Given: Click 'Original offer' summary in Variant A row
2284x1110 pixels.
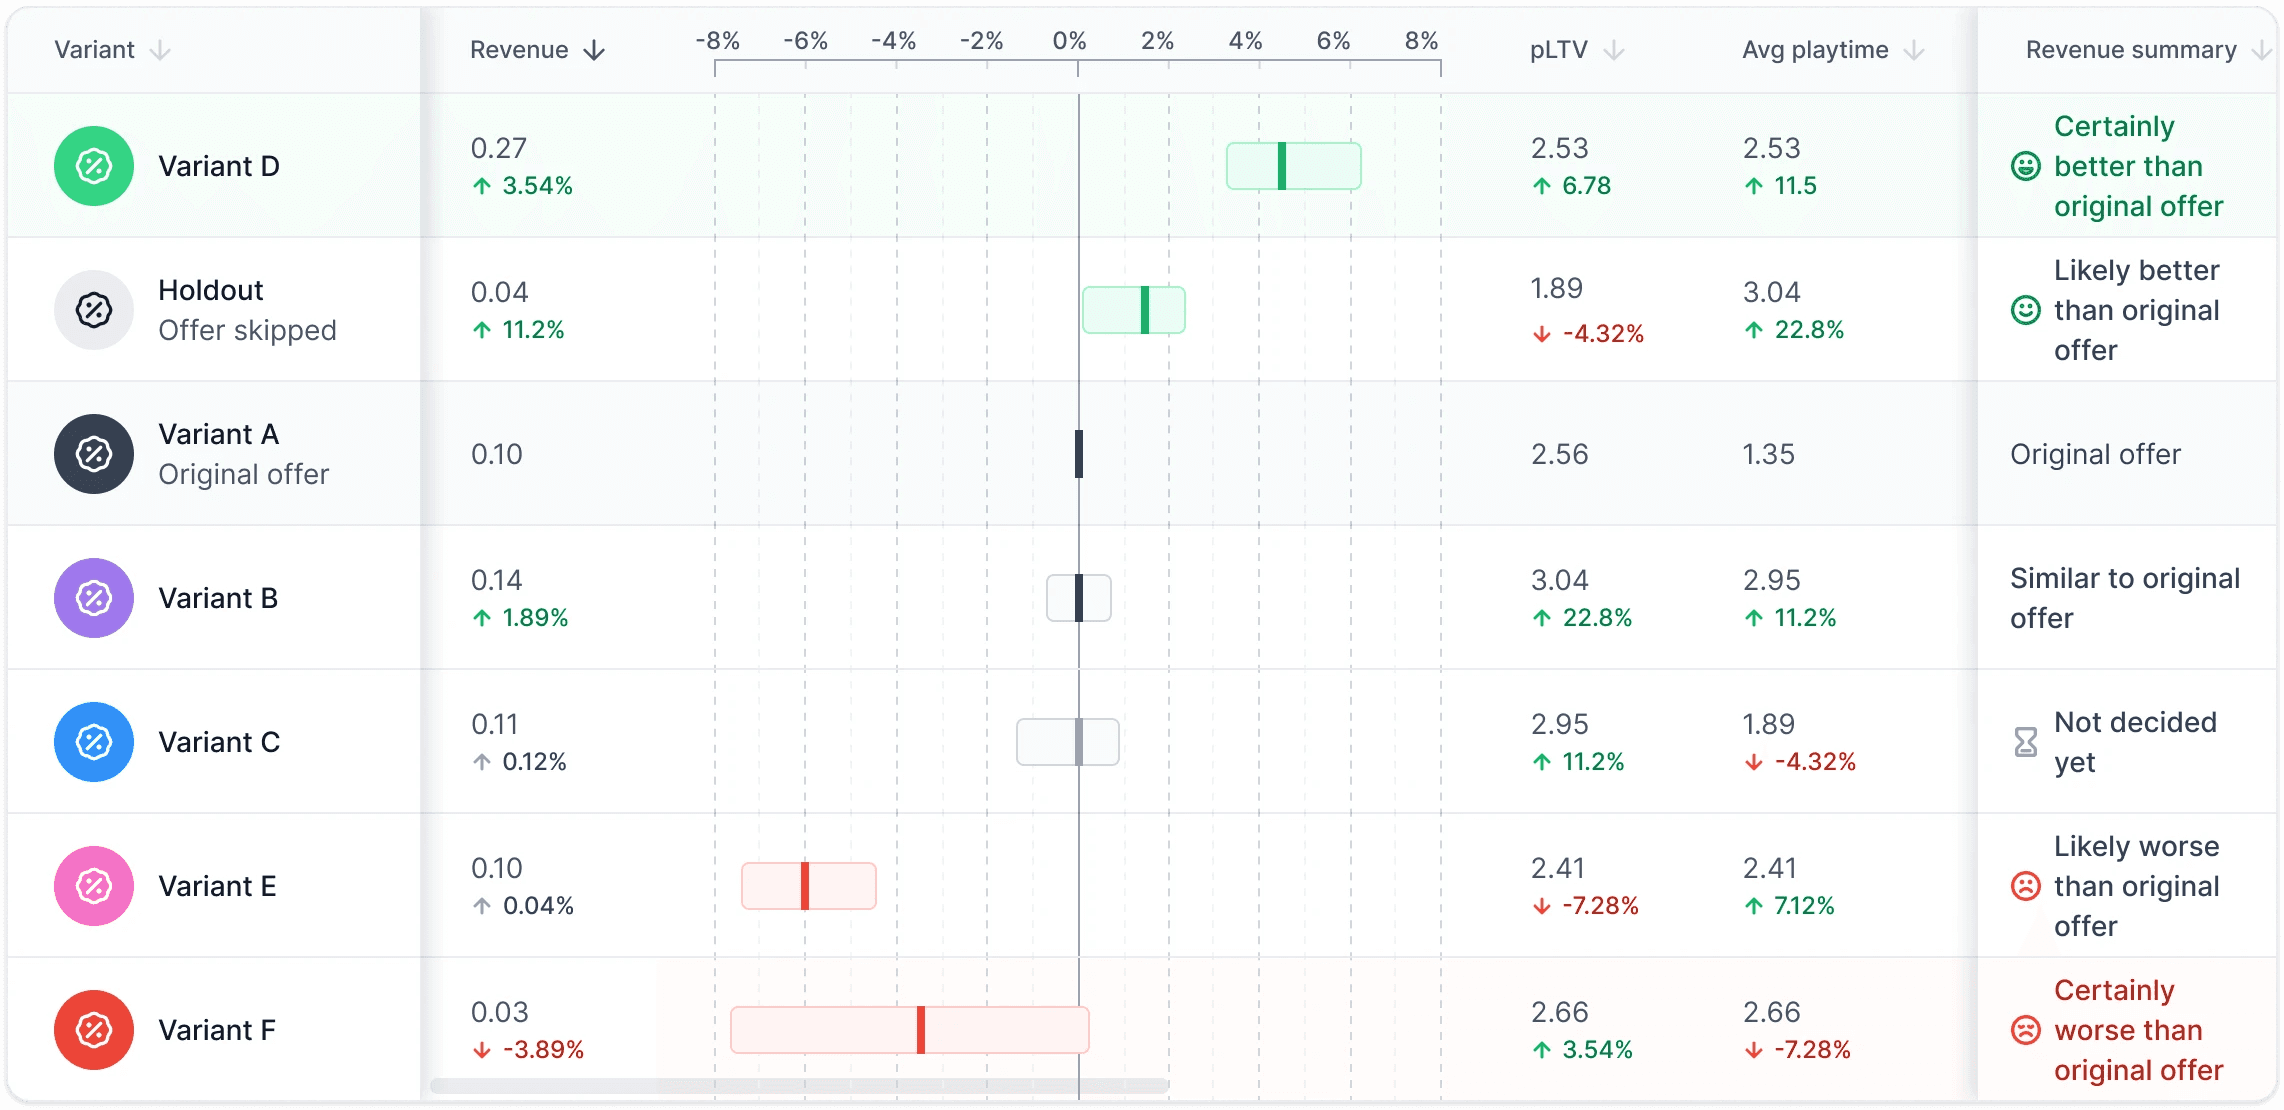Looking at the screenshot, I should pos(2095,454).
